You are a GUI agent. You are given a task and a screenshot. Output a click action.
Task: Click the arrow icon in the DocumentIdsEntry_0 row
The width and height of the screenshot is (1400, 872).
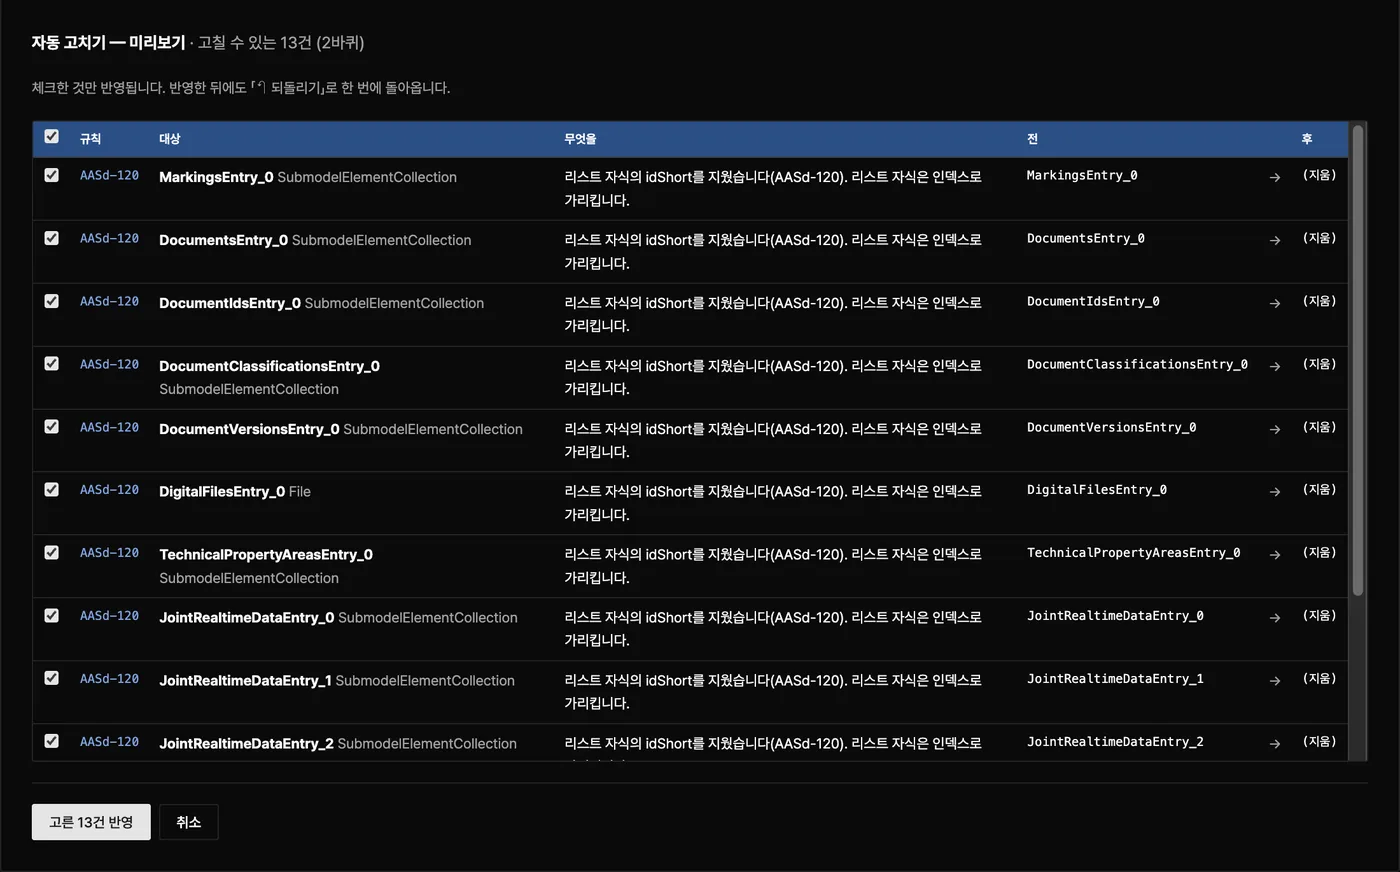pos(1275,303)
